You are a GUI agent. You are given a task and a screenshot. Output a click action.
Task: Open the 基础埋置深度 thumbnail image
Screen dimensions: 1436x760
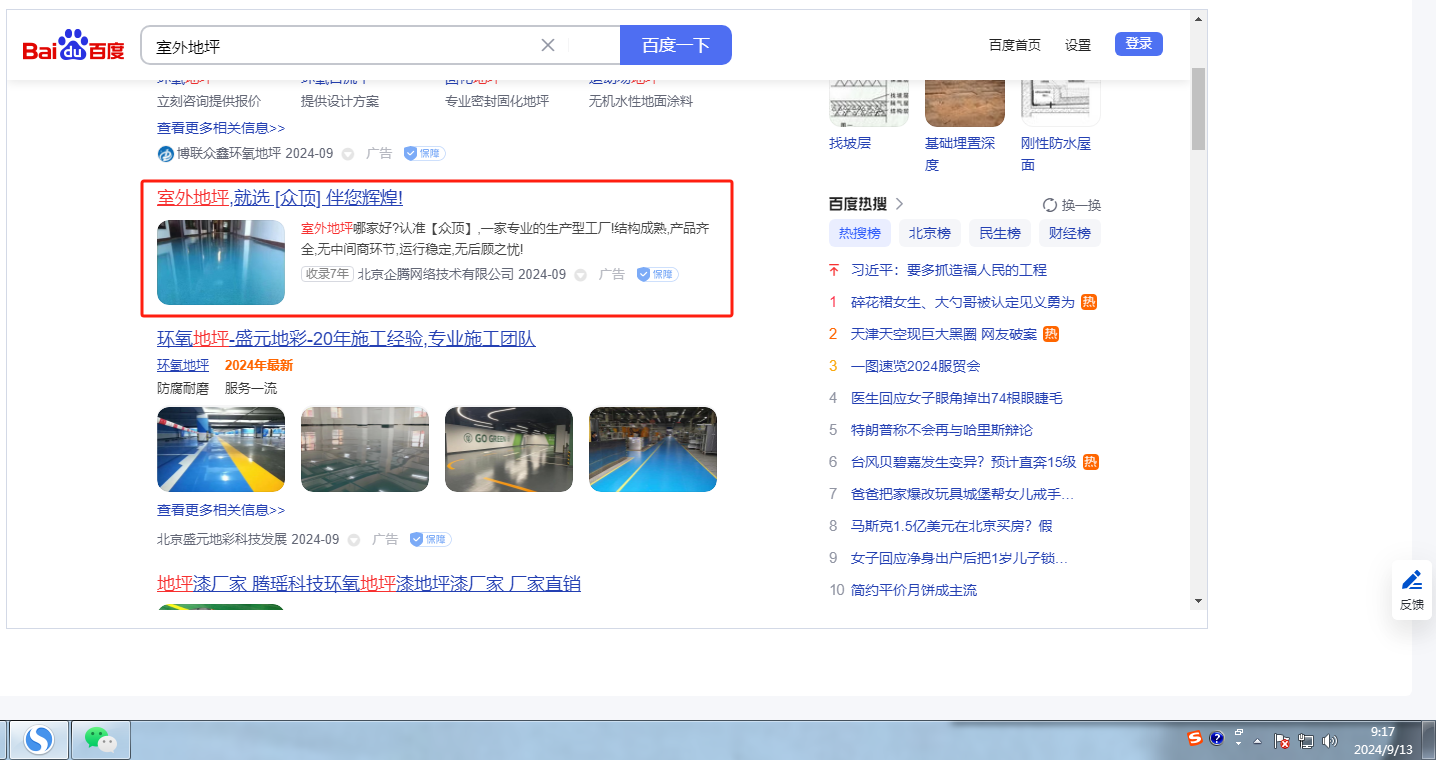[x=965, y=101]
